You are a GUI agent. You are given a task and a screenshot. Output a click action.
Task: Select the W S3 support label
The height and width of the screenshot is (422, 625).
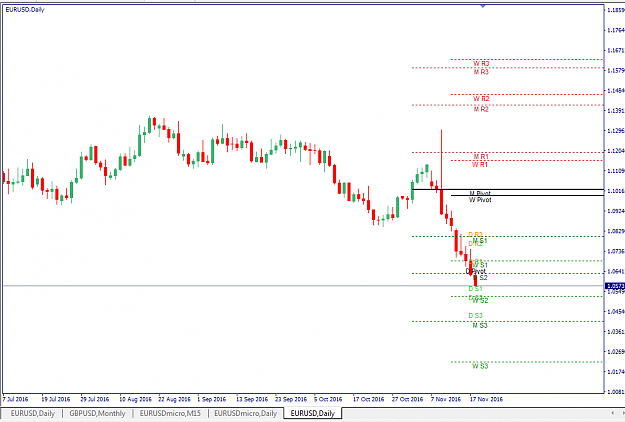coord(480,366)
